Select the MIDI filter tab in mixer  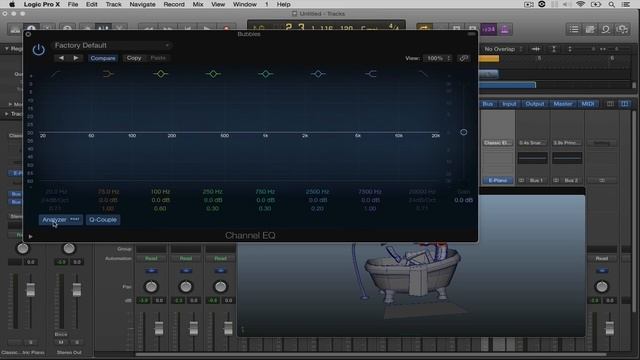pyautogui.click(x=588, y=104)
